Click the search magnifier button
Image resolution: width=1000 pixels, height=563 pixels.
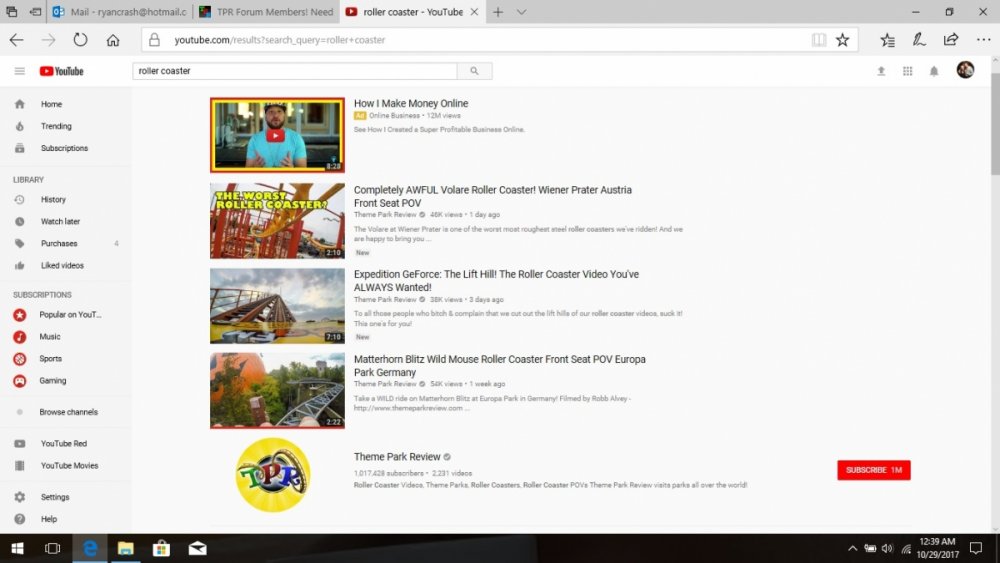coord(474,71)
